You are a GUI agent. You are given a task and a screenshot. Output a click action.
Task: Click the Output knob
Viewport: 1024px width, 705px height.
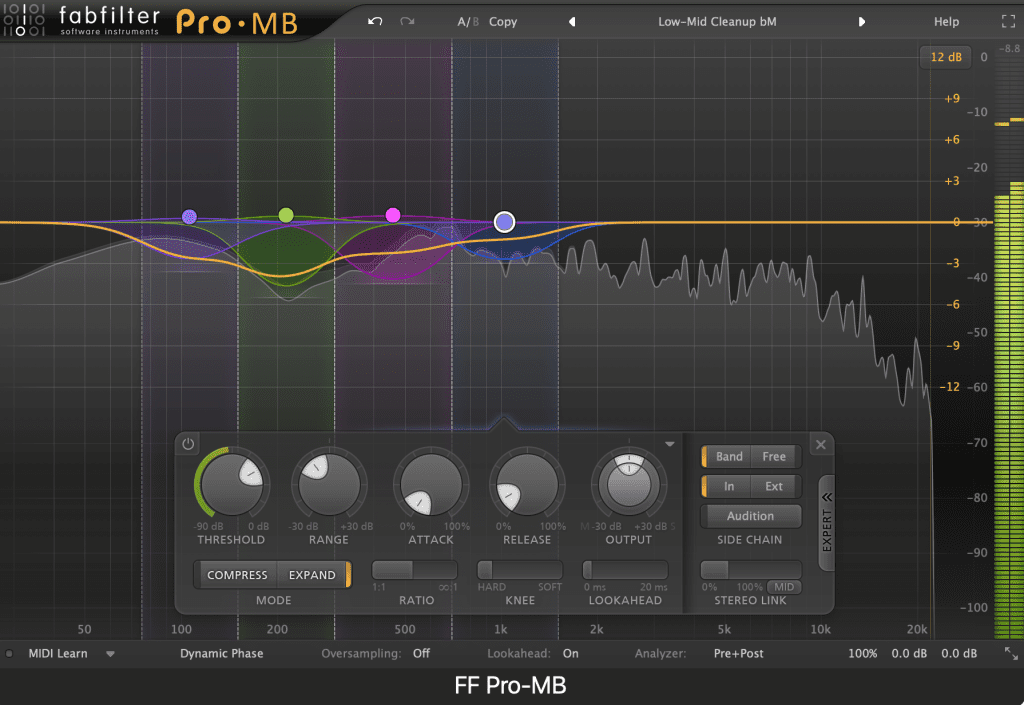point(629,485)
